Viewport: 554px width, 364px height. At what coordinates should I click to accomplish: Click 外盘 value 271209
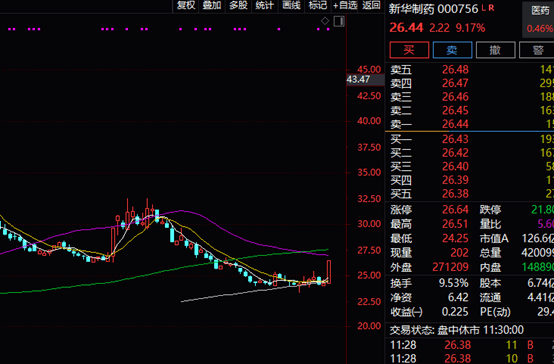(x=451, y=267)
